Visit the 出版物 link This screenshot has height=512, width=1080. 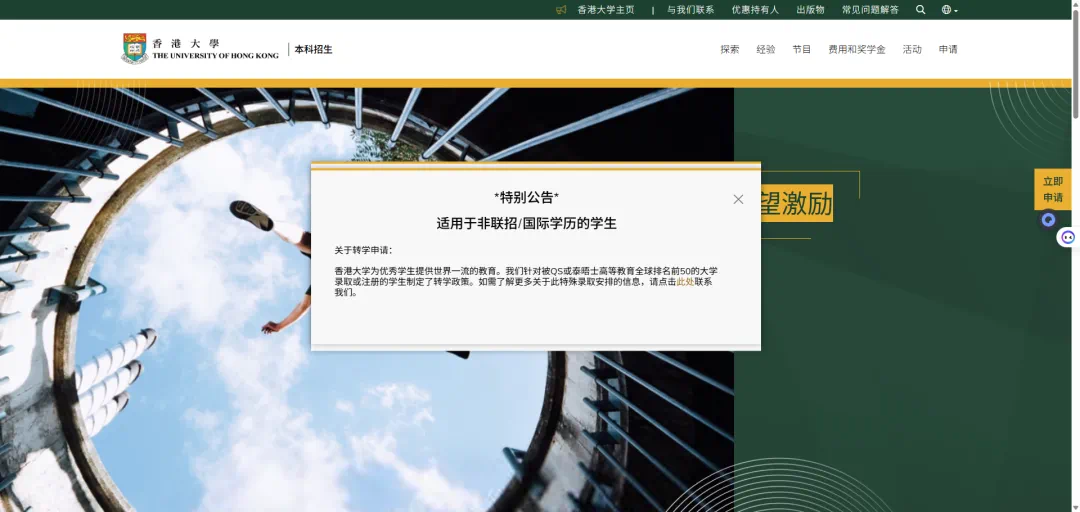[x=810, y=10]
